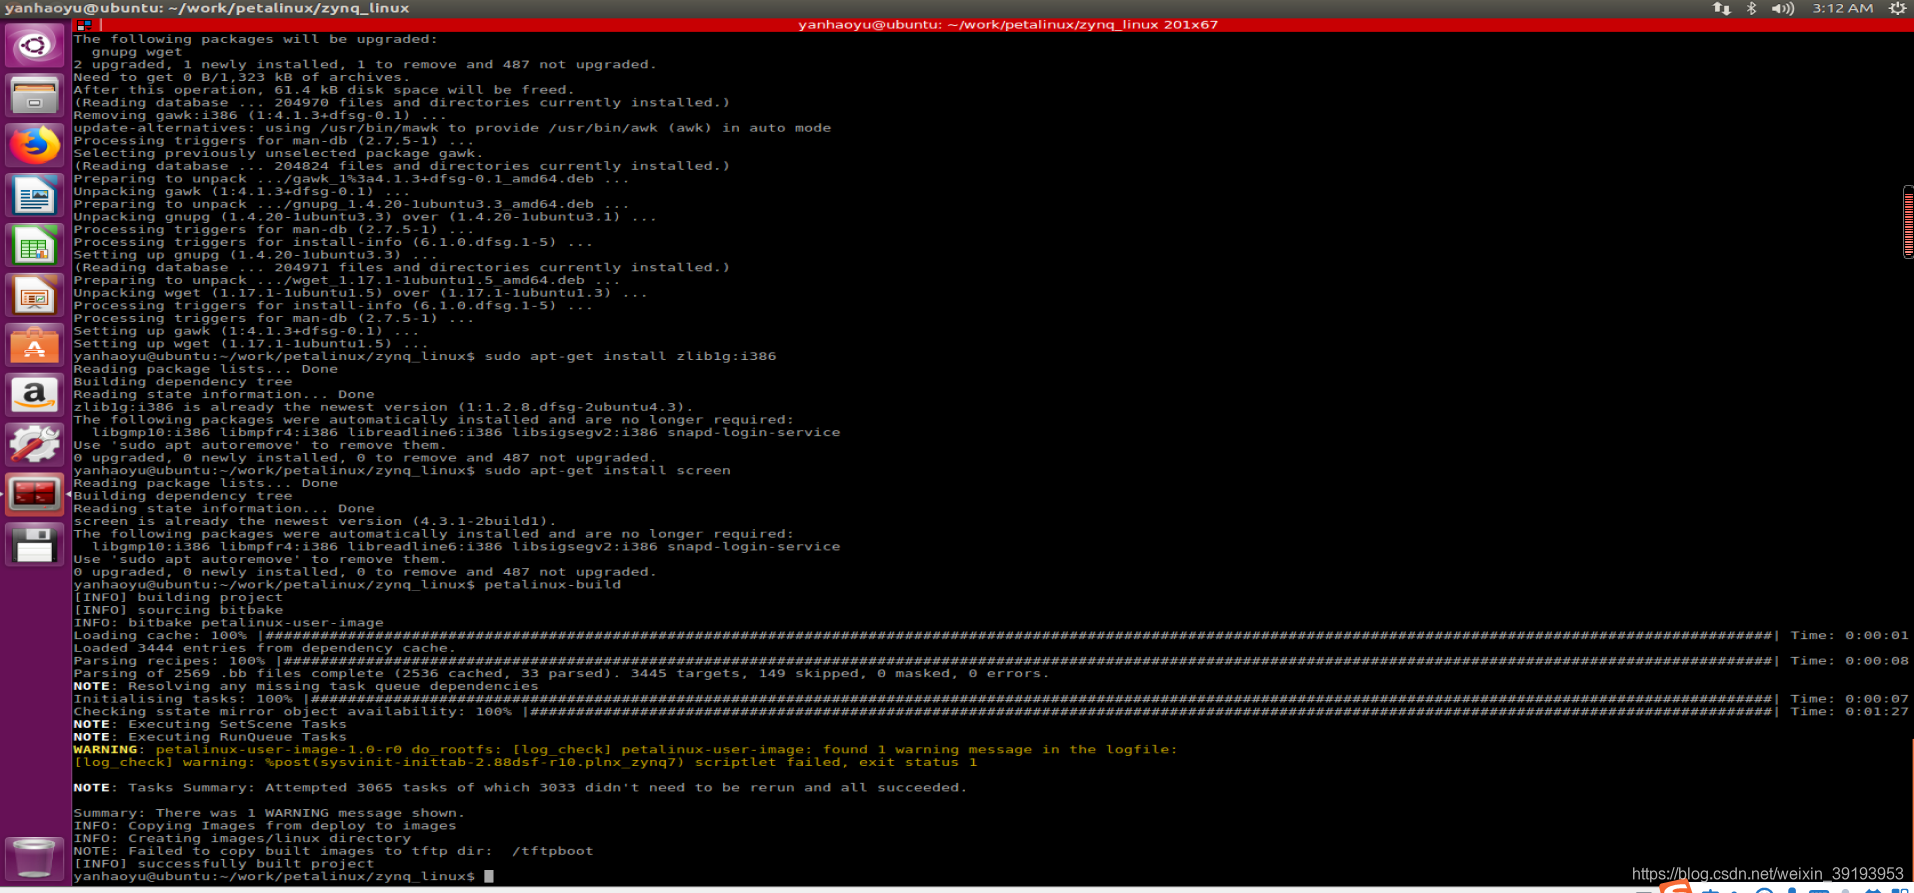The width and height of the screenshot is (1914, 893).
Task: Click 'Setting up wget (1.17.1-1ubuntu1.5)' line
Action: tap(250, 343)
